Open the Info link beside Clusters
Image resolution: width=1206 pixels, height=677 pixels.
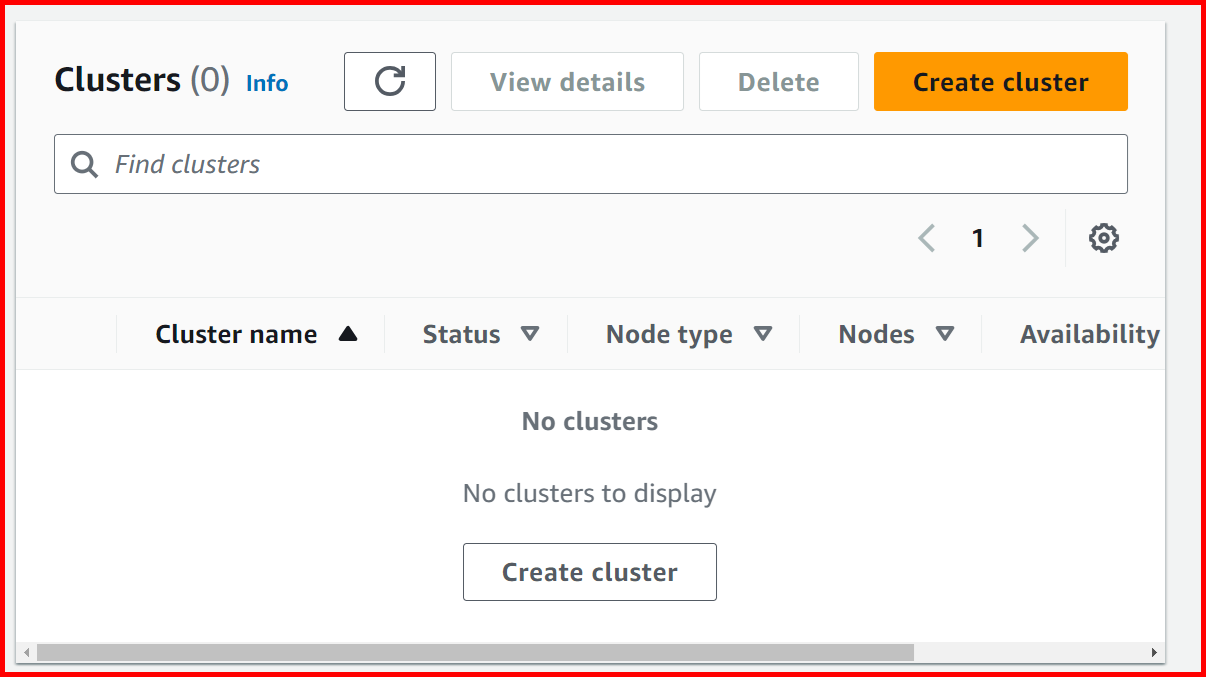(266, 84)
